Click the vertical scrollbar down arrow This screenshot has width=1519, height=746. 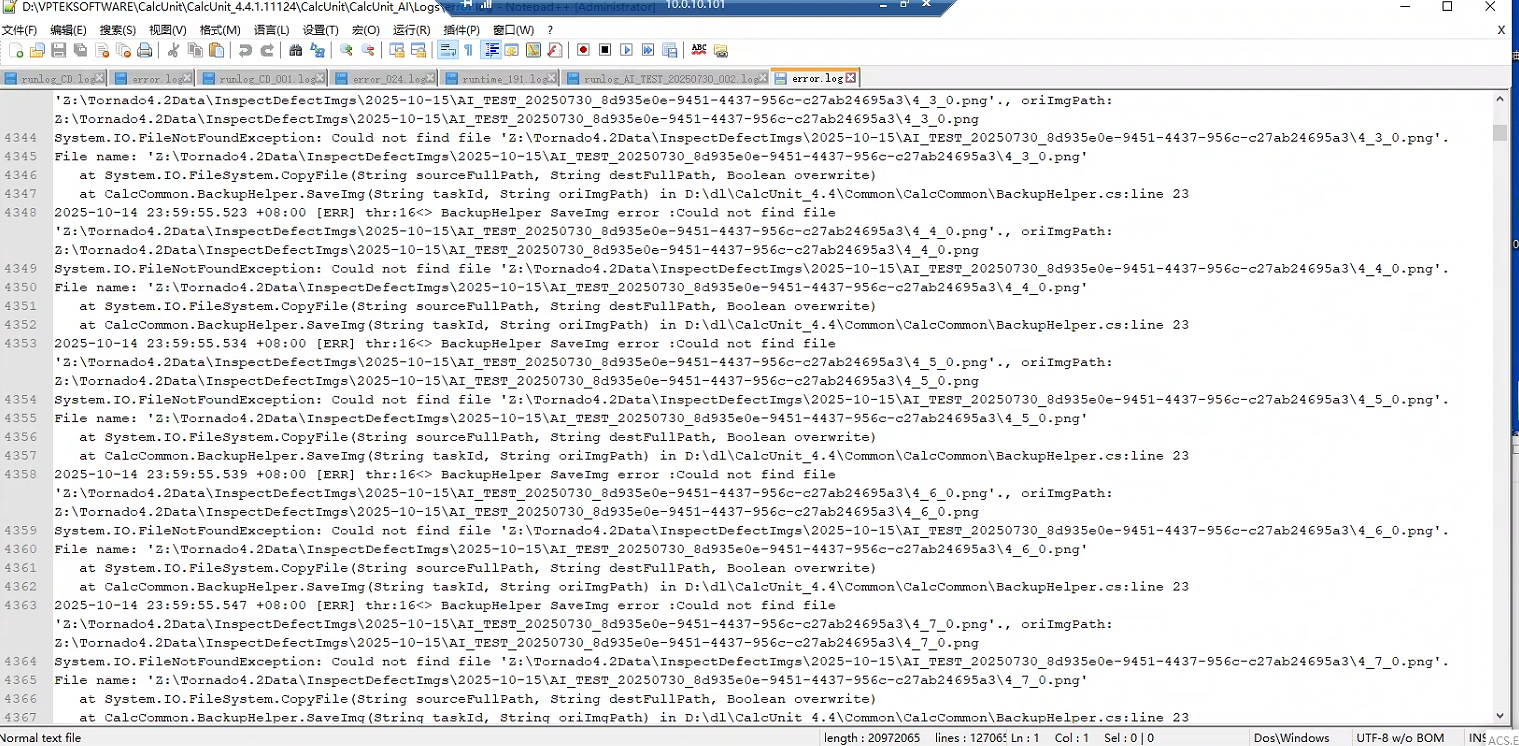[1500, 716]
